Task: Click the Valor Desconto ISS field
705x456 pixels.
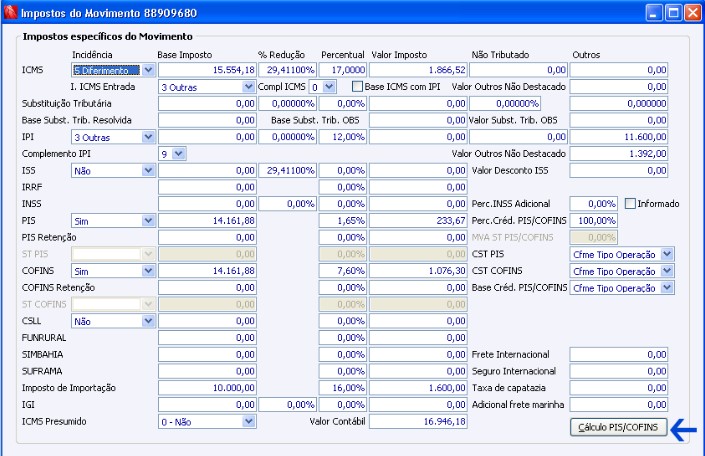Action: point(619,170)
